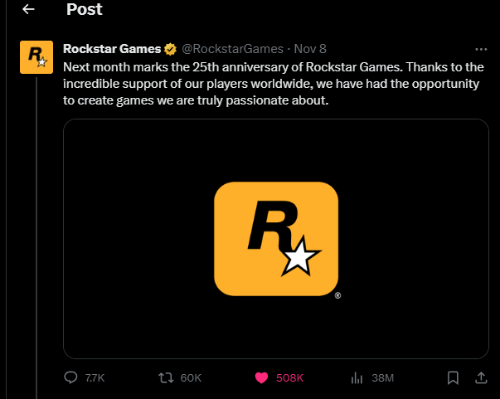This screenshot has height=399, width=500.
Task: Open view analytics bar chart icon
Action: (x=357, y=378)
